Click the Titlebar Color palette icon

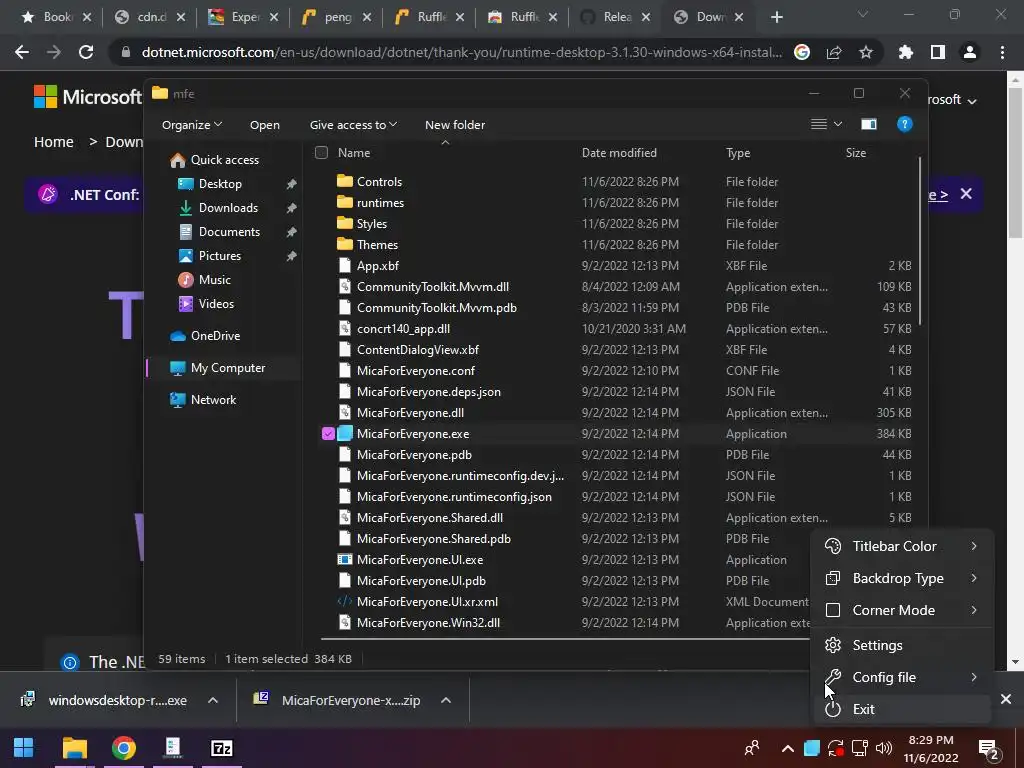click(833, 546)
